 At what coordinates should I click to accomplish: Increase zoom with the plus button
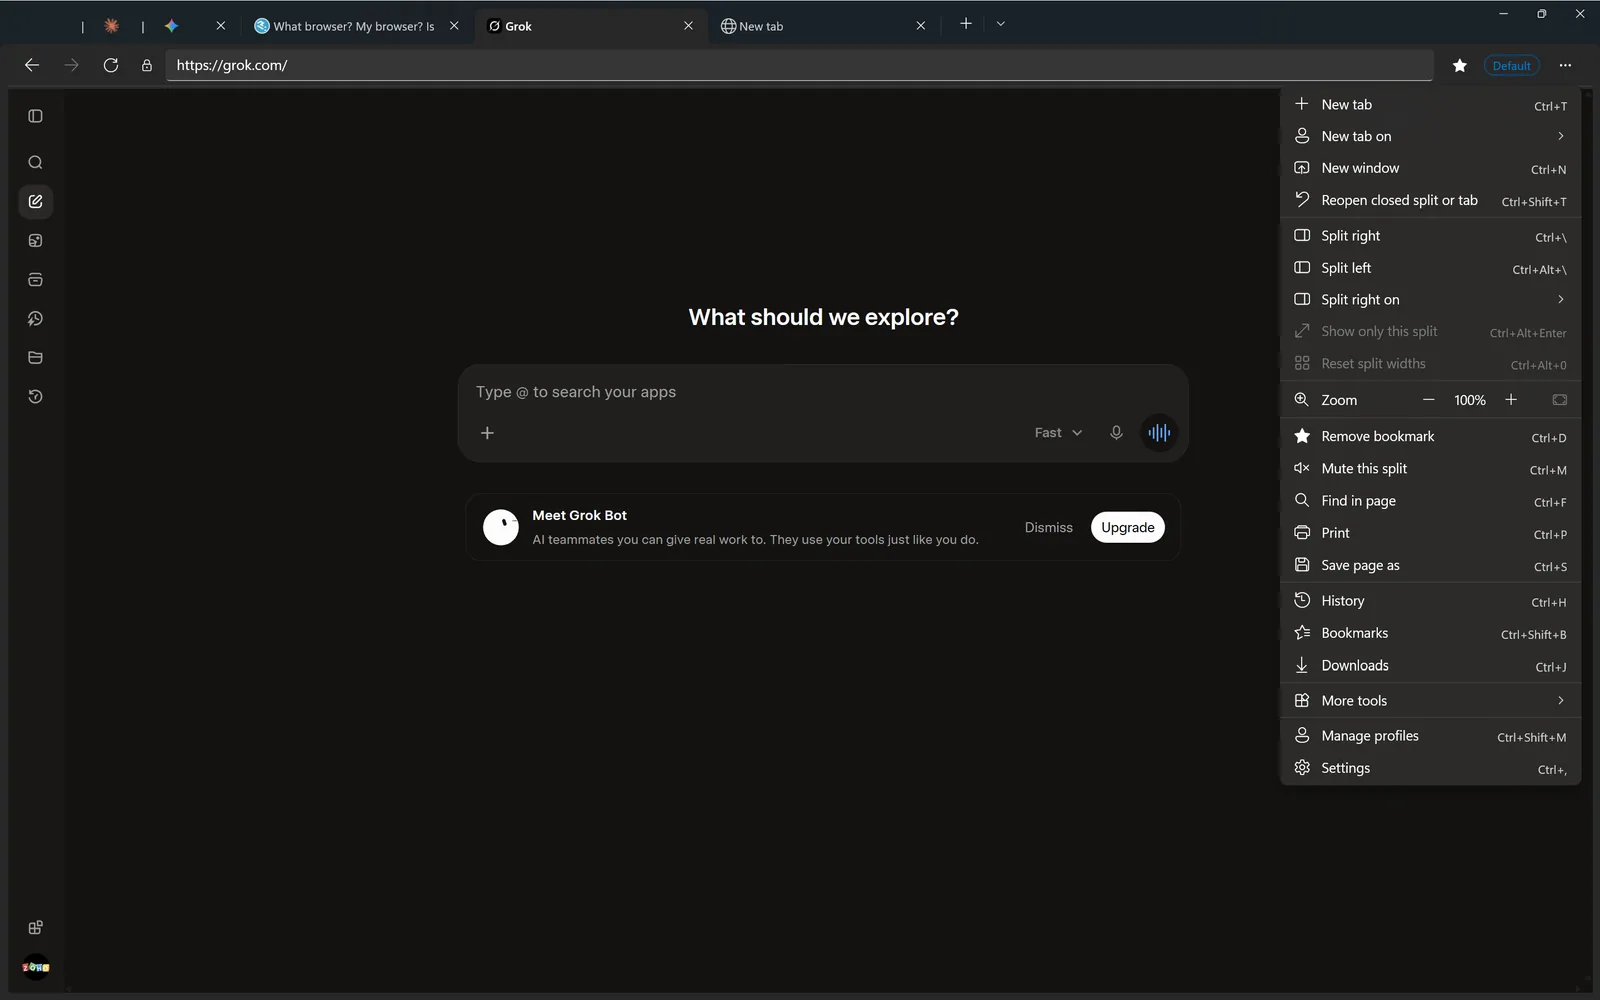pyautogui.click(x=1511, y=400)
